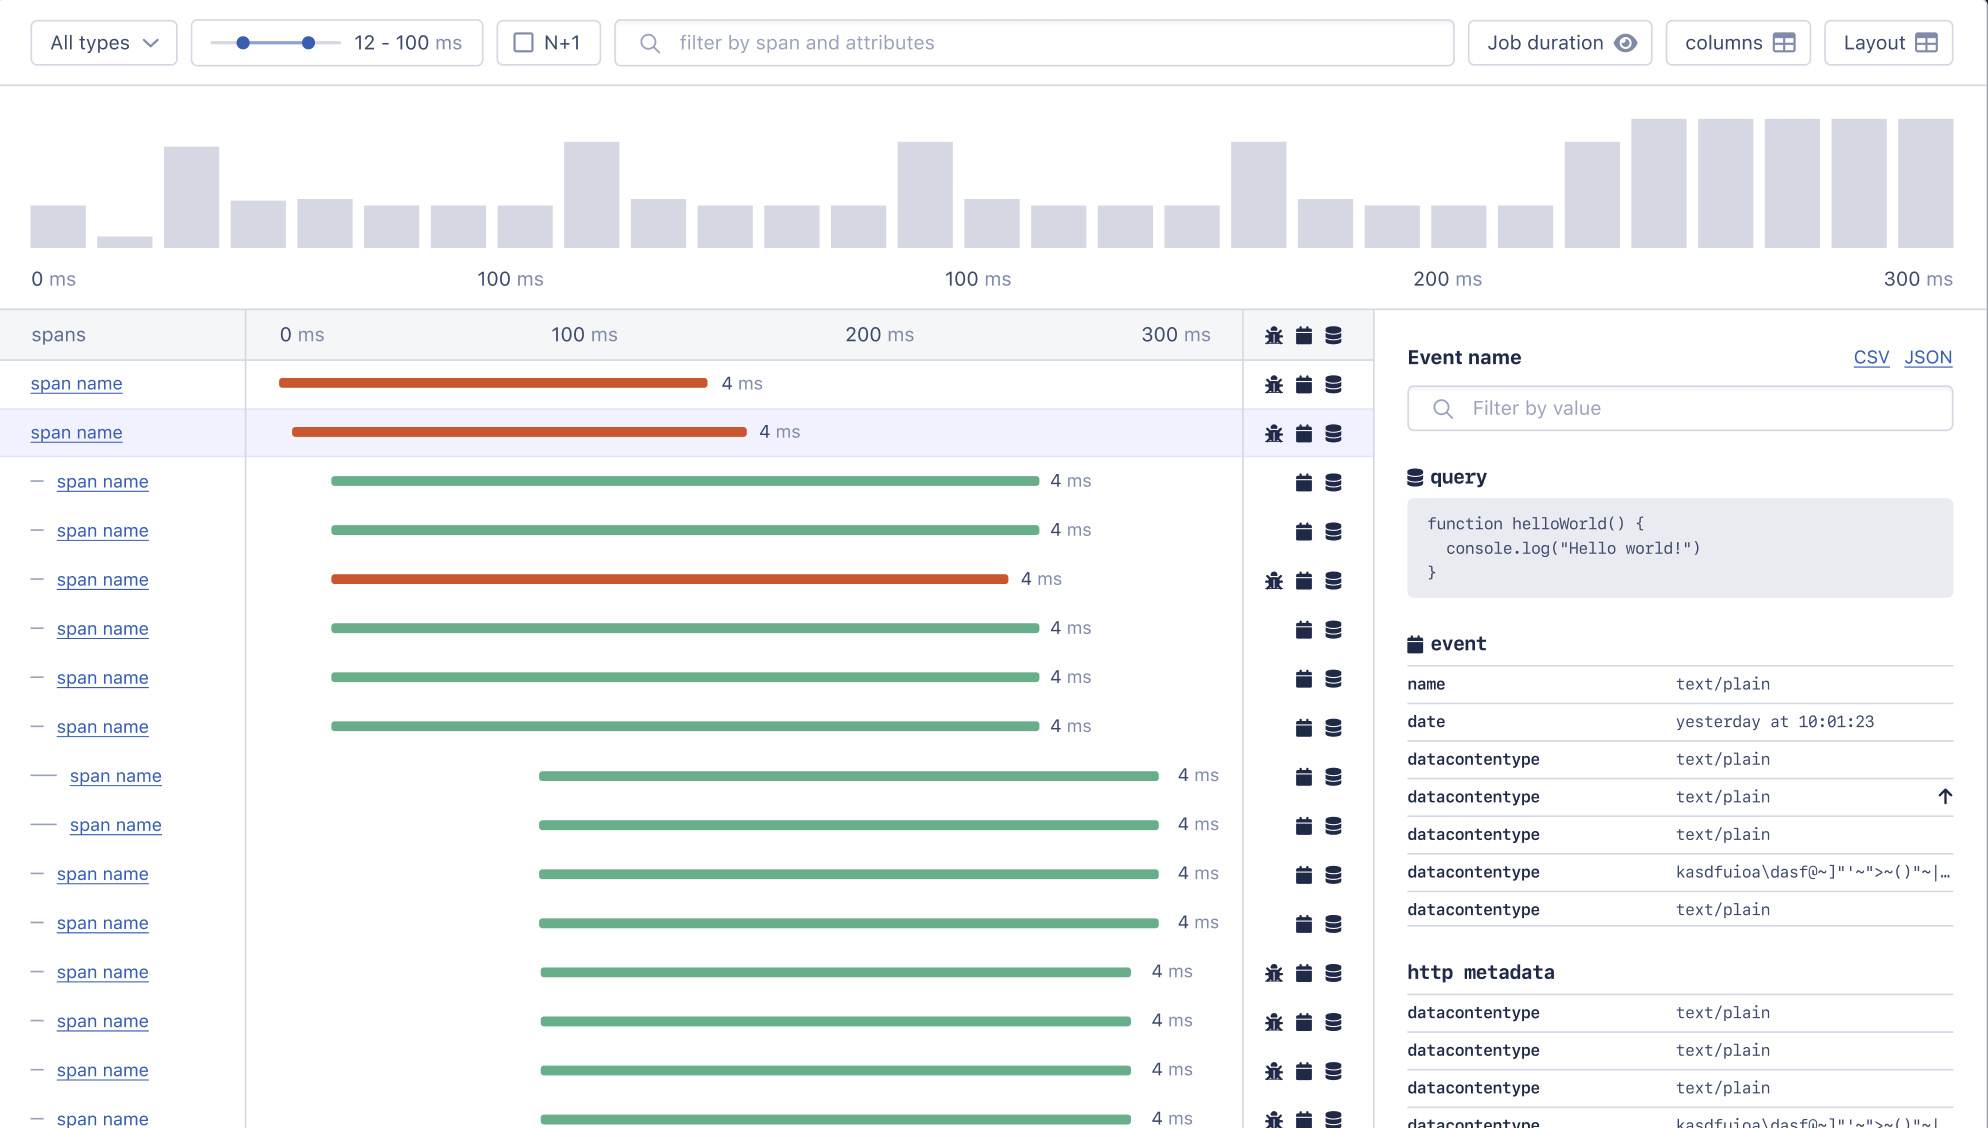Export event data as CSV
The width and height of the screenshot is (1988, 1128).
pos(1871,357)
